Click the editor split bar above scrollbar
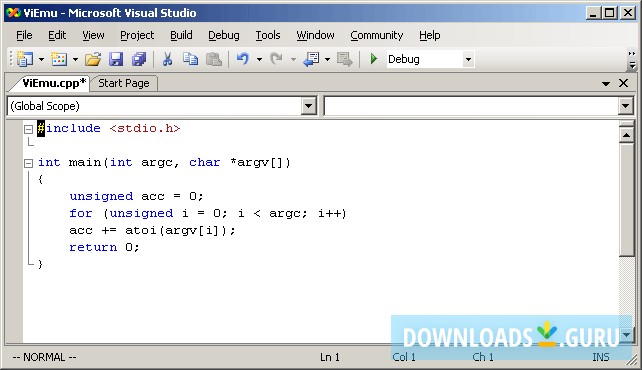Image resolution: width=642 pixels, height=370 pixels. pos(626,124)
